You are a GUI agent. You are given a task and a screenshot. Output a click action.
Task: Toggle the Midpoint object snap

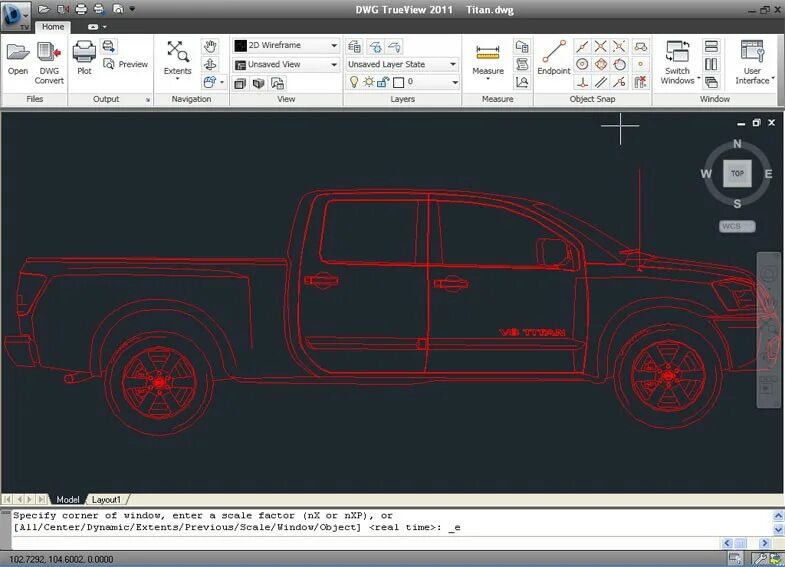pos(582,47)
